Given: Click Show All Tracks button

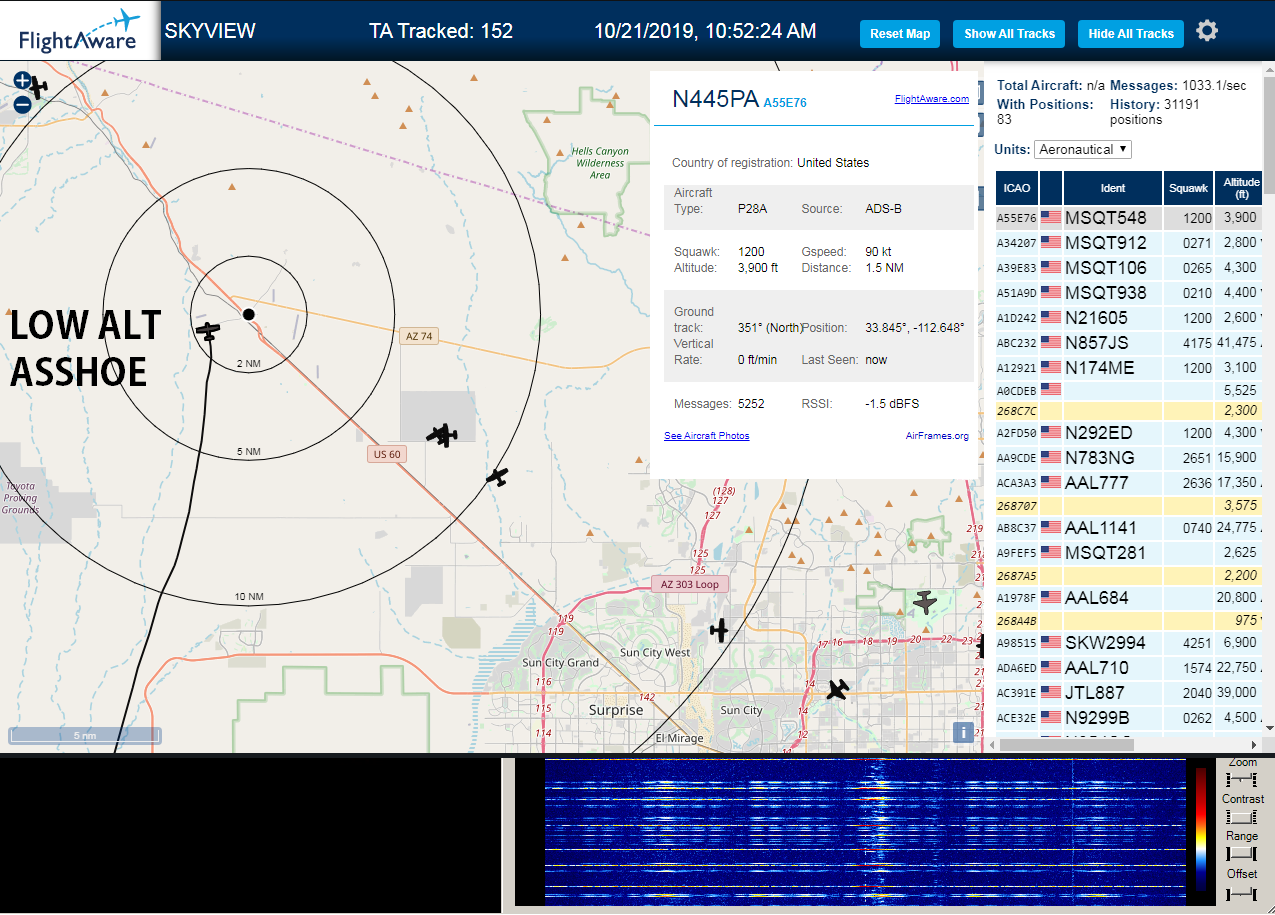Looking at the screenshot, I should coord(1009,33).
